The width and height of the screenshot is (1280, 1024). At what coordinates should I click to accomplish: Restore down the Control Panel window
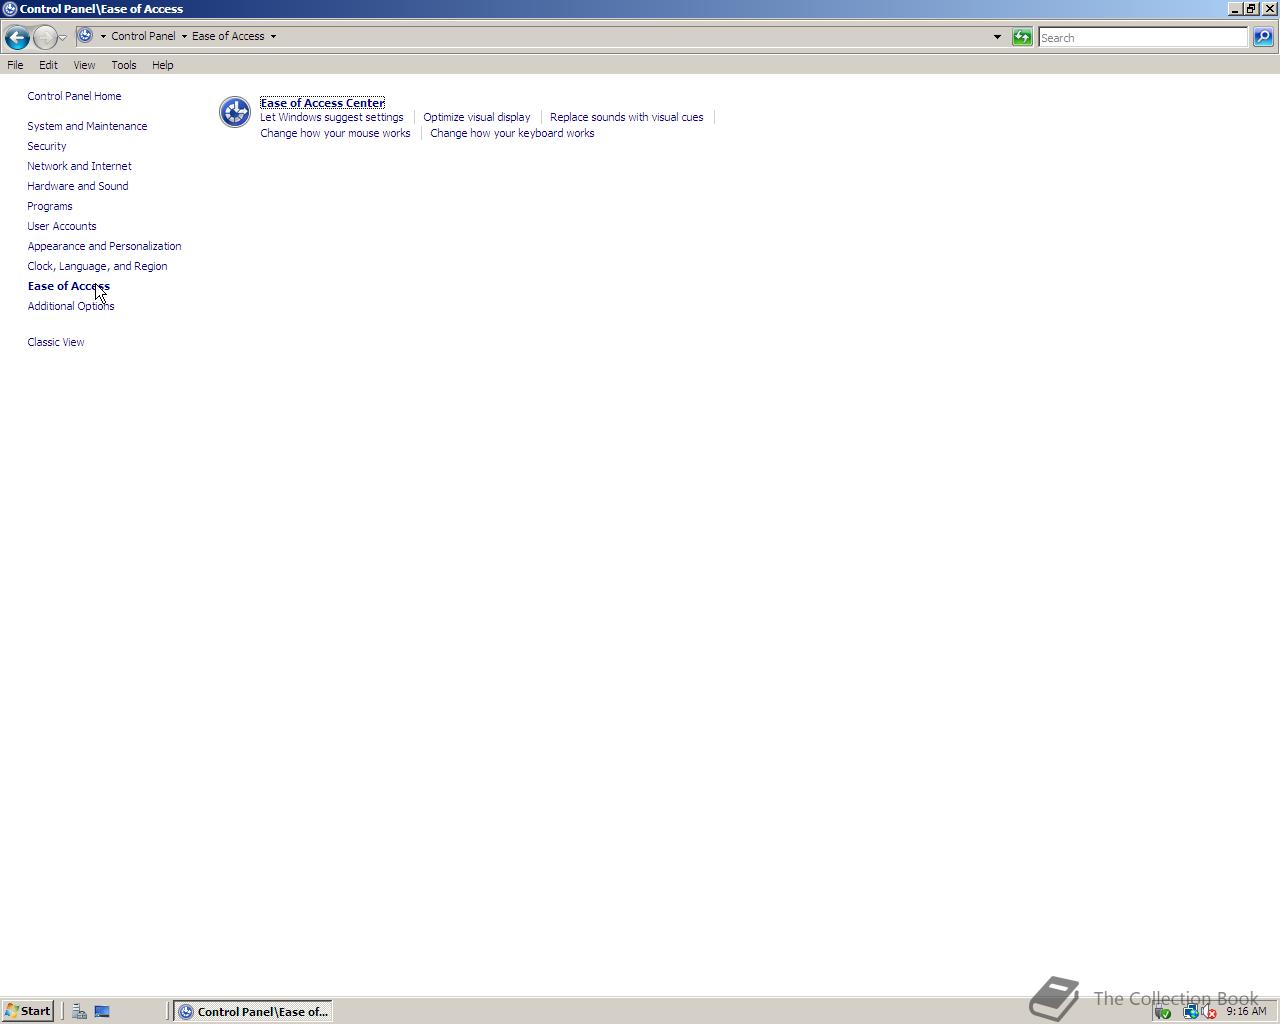coord(1251,8)
